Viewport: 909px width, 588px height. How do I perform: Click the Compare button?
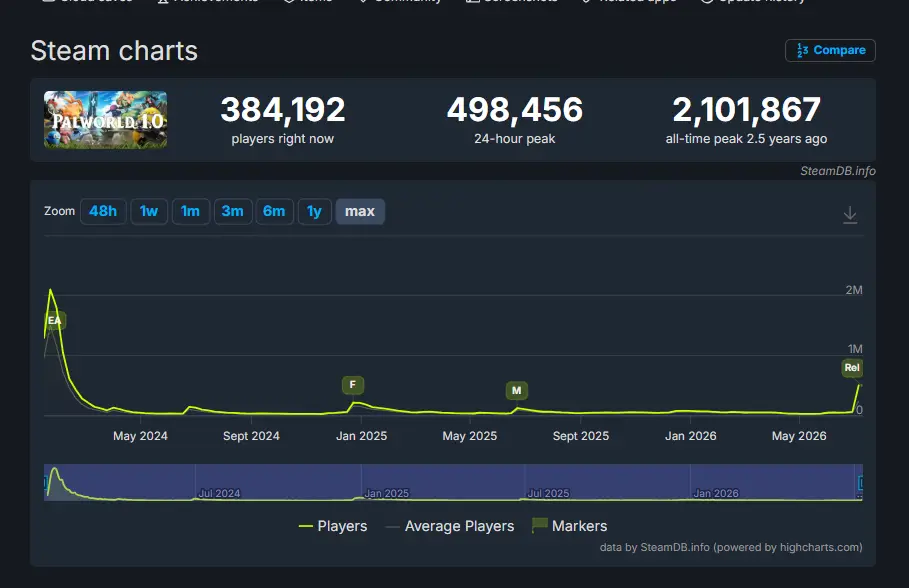(830, 50)
